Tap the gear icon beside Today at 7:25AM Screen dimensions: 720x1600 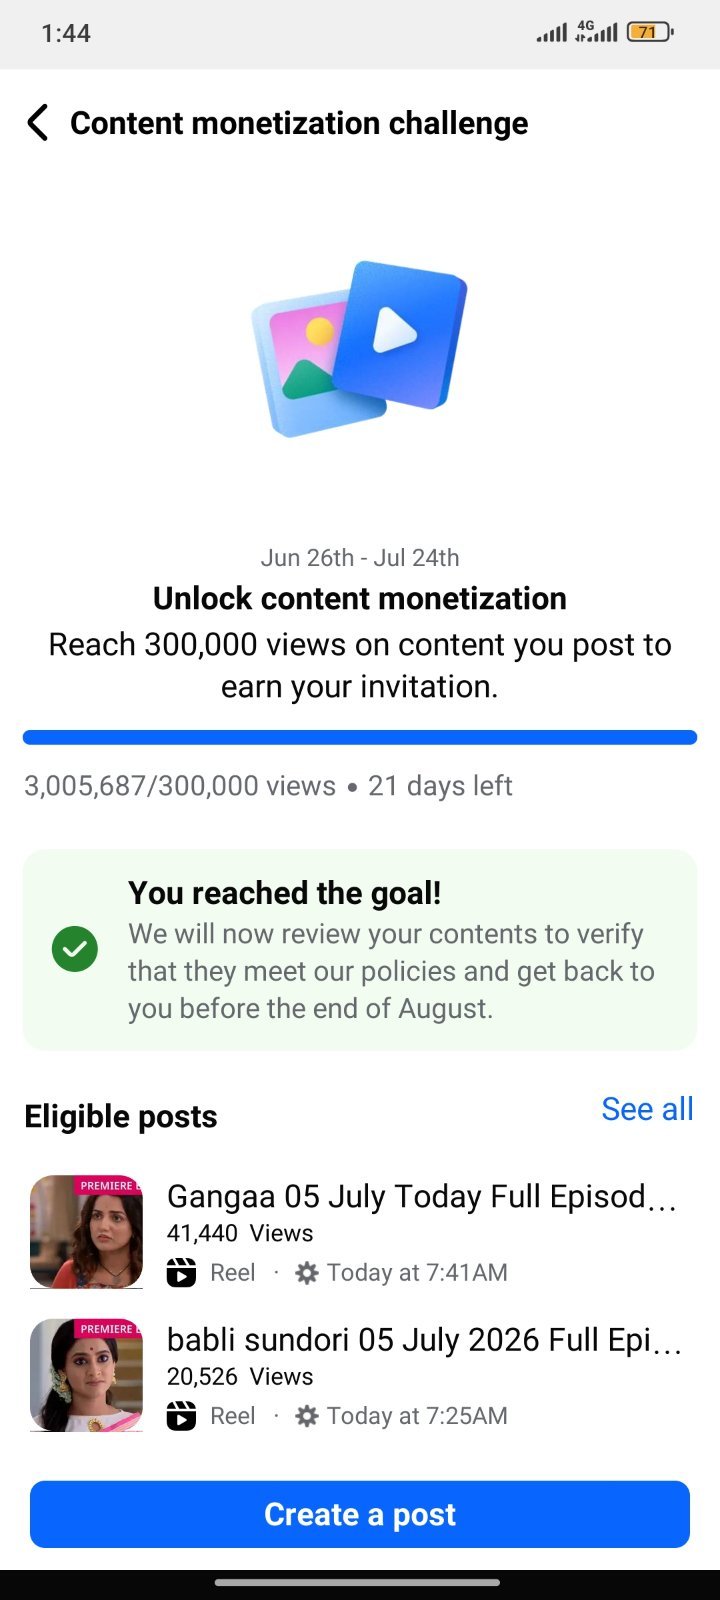pyautogui.click(x=307, y=1415)
